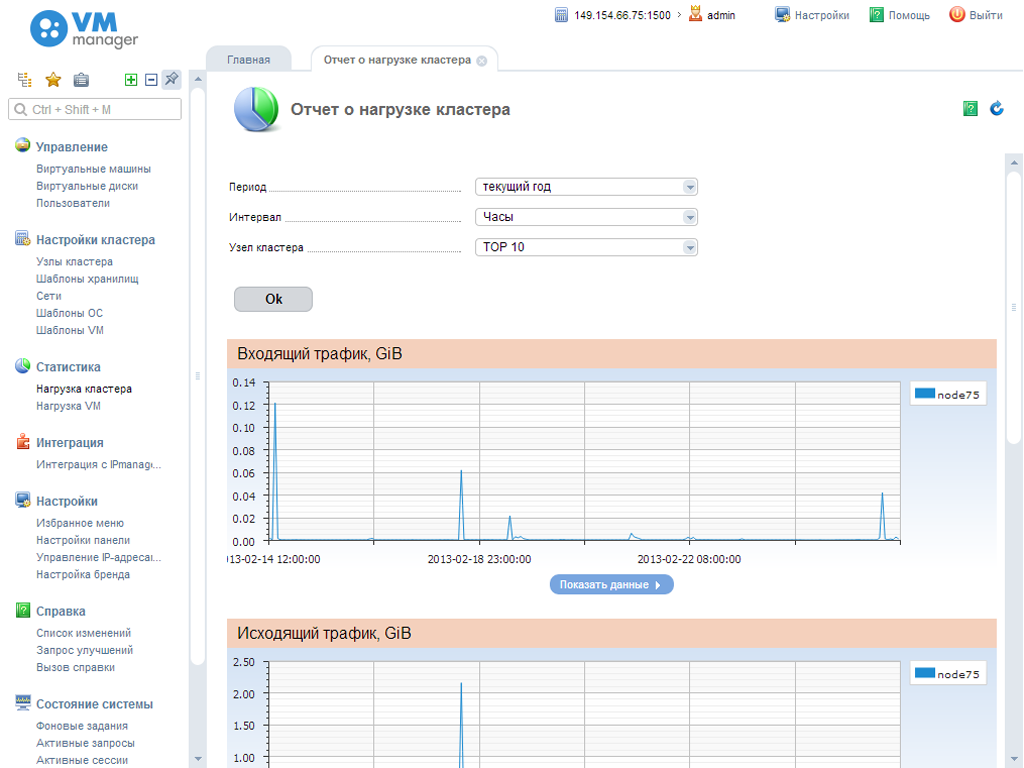This screenshot has height=768, width=1024.
Task: Click the tree view menu icon
Action: point(26,80)
